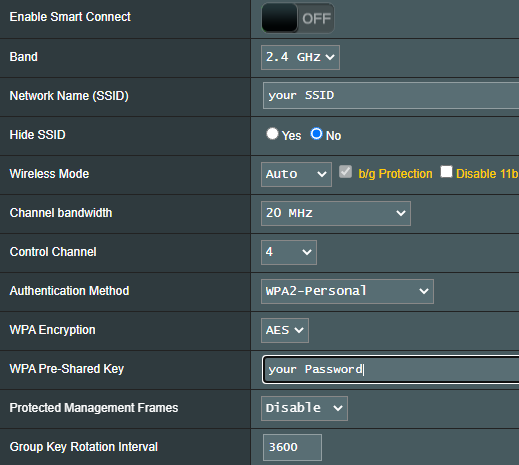
Task: Click the Group Key Rotation Interval field
Action: (292, 447)
